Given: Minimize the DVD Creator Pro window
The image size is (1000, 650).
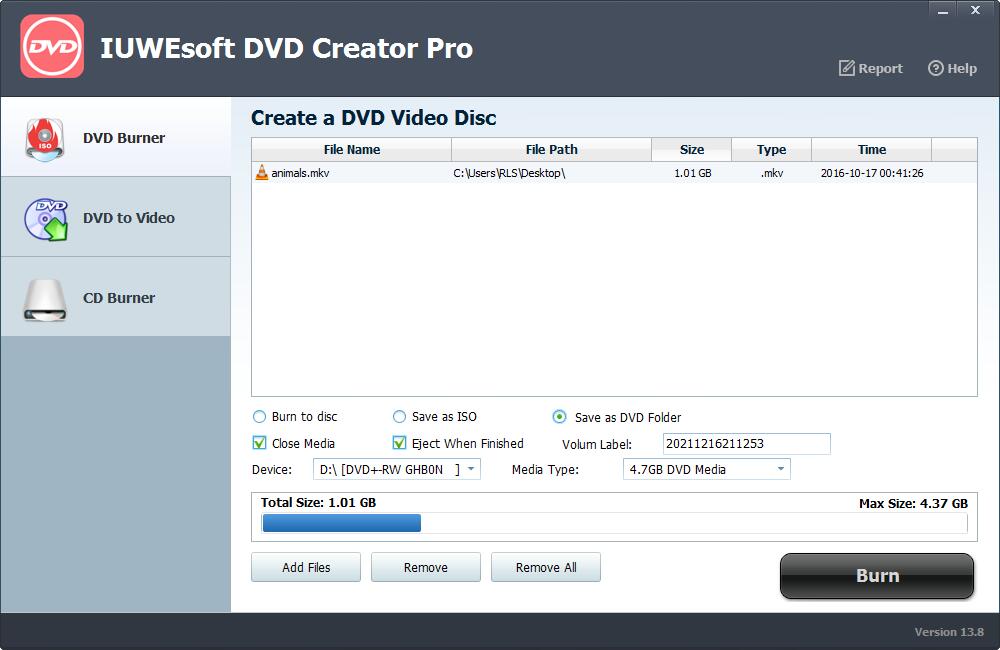Looking at the screenshot, I should pyautogui.click(x=943, y=10).
